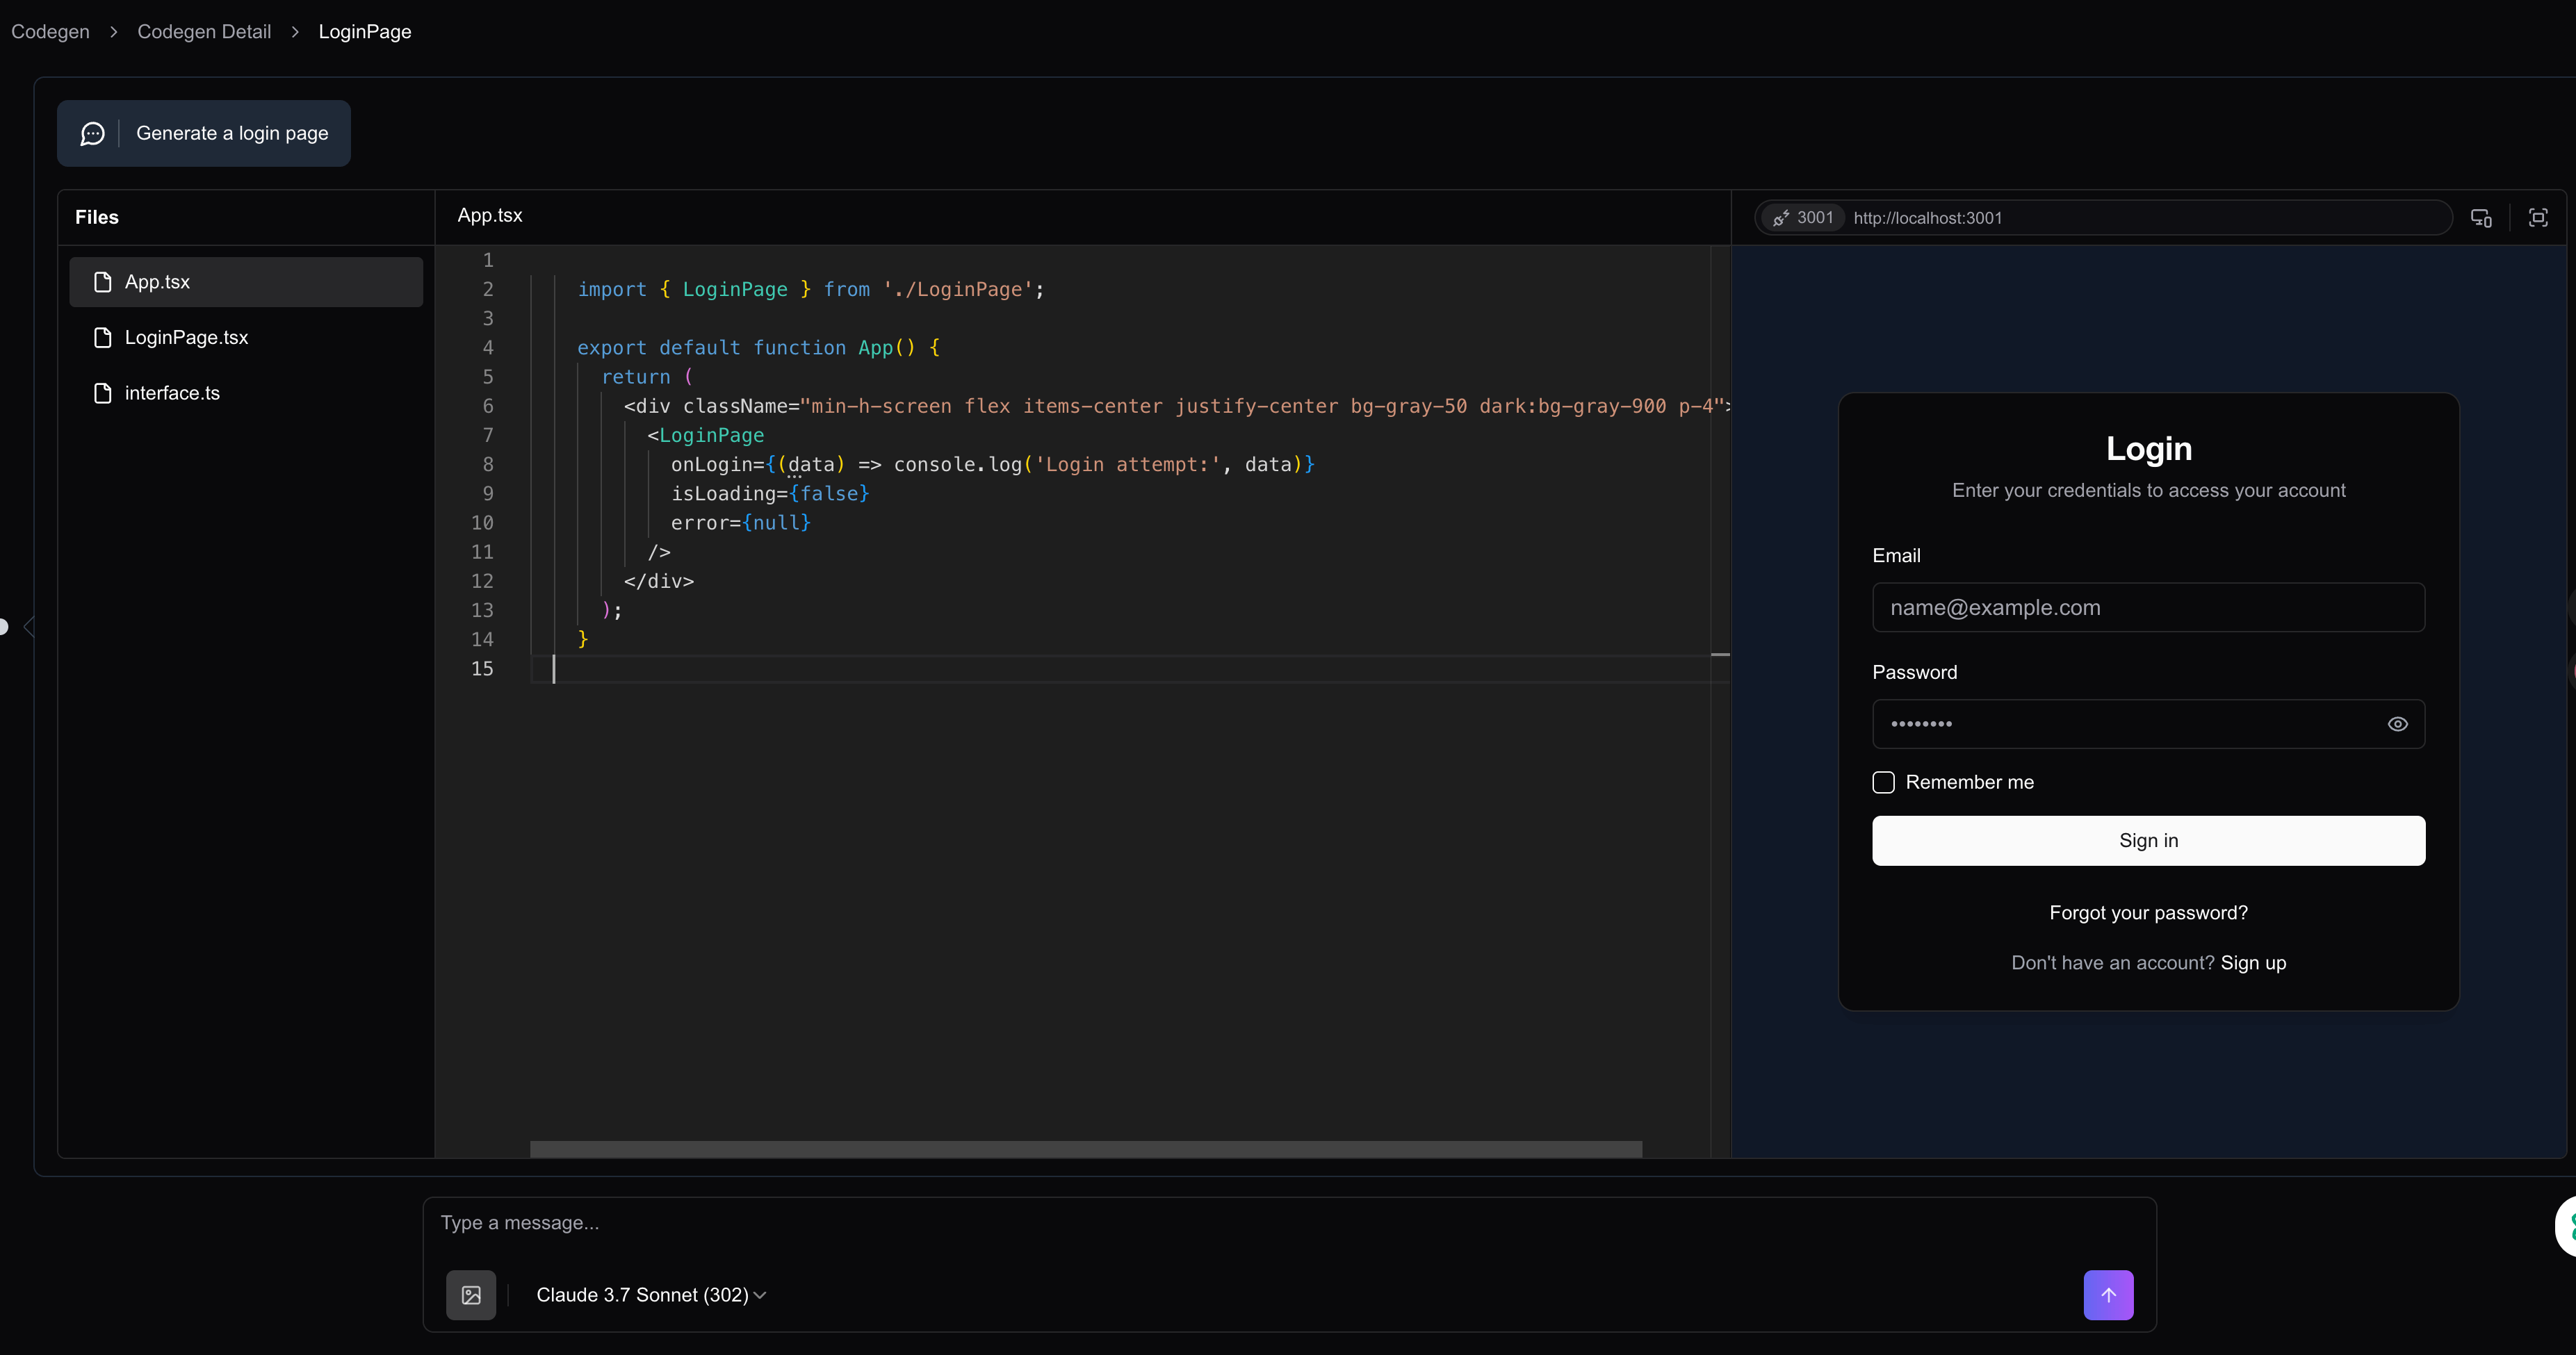This screenshot has width=2576, height=1355.
Task: Click the Email input field
Action: [2148, 608]
